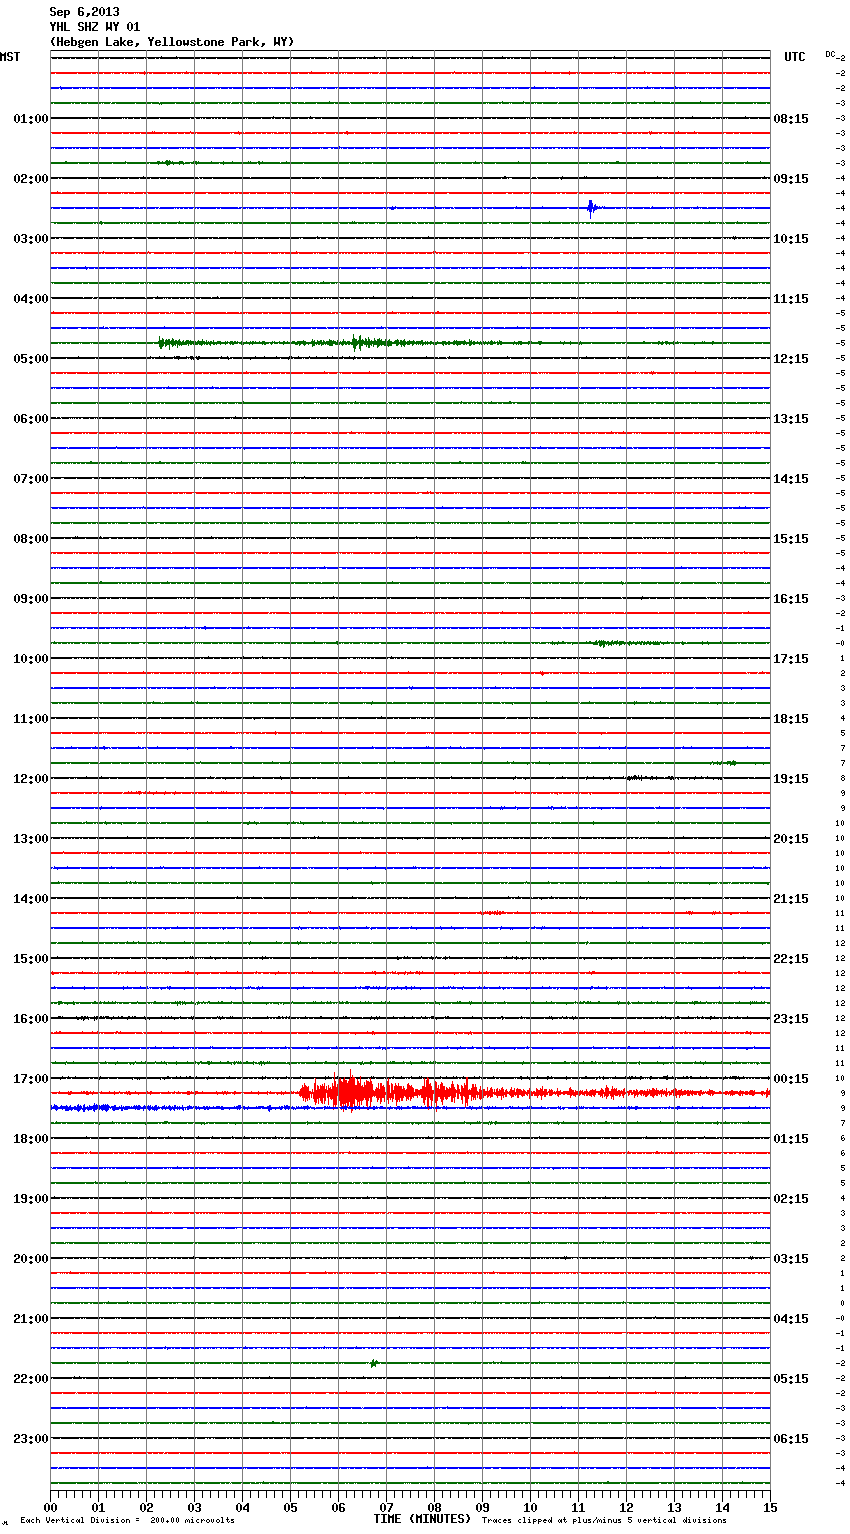This screenshot has width=850, height=1534.
Task: Click the 11:15 UTC time label
Action: pos(791,299)
